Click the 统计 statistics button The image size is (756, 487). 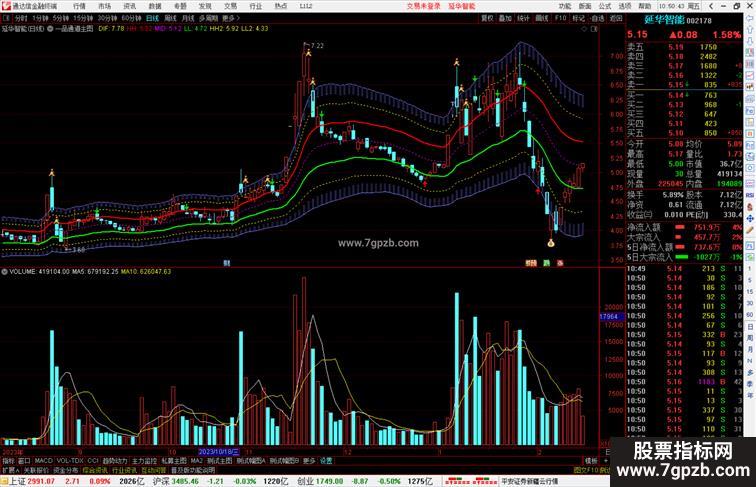(x=523, y=18)
